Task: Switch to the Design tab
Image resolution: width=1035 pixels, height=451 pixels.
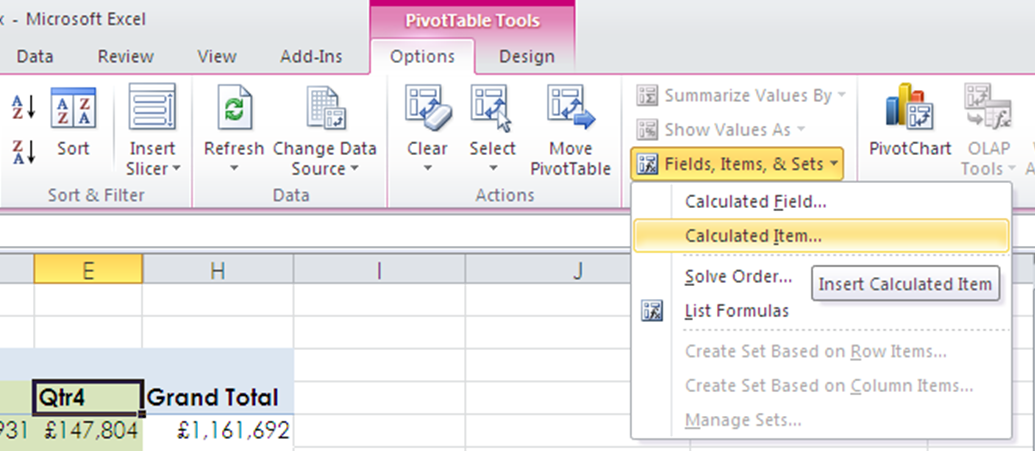Action: [x=526, y=57]
